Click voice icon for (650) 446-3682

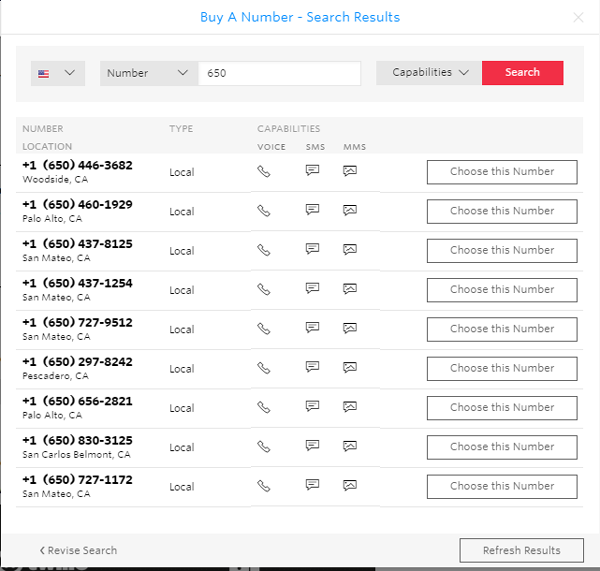pos(264,171)
